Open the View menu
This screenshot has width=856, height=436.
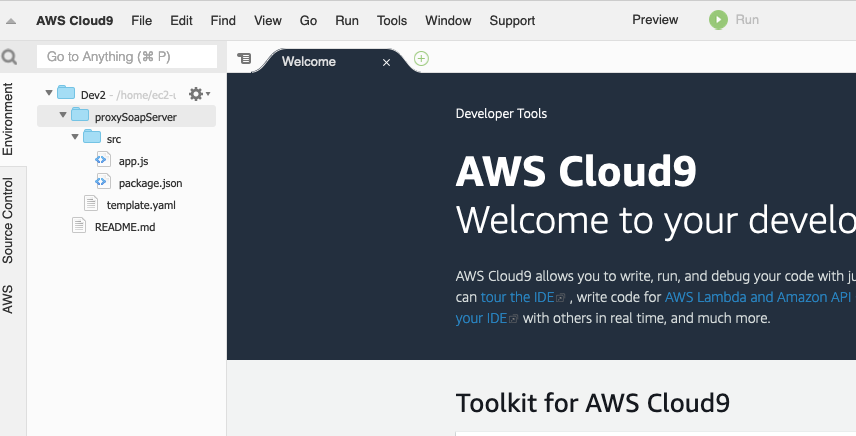coord(268,21)
